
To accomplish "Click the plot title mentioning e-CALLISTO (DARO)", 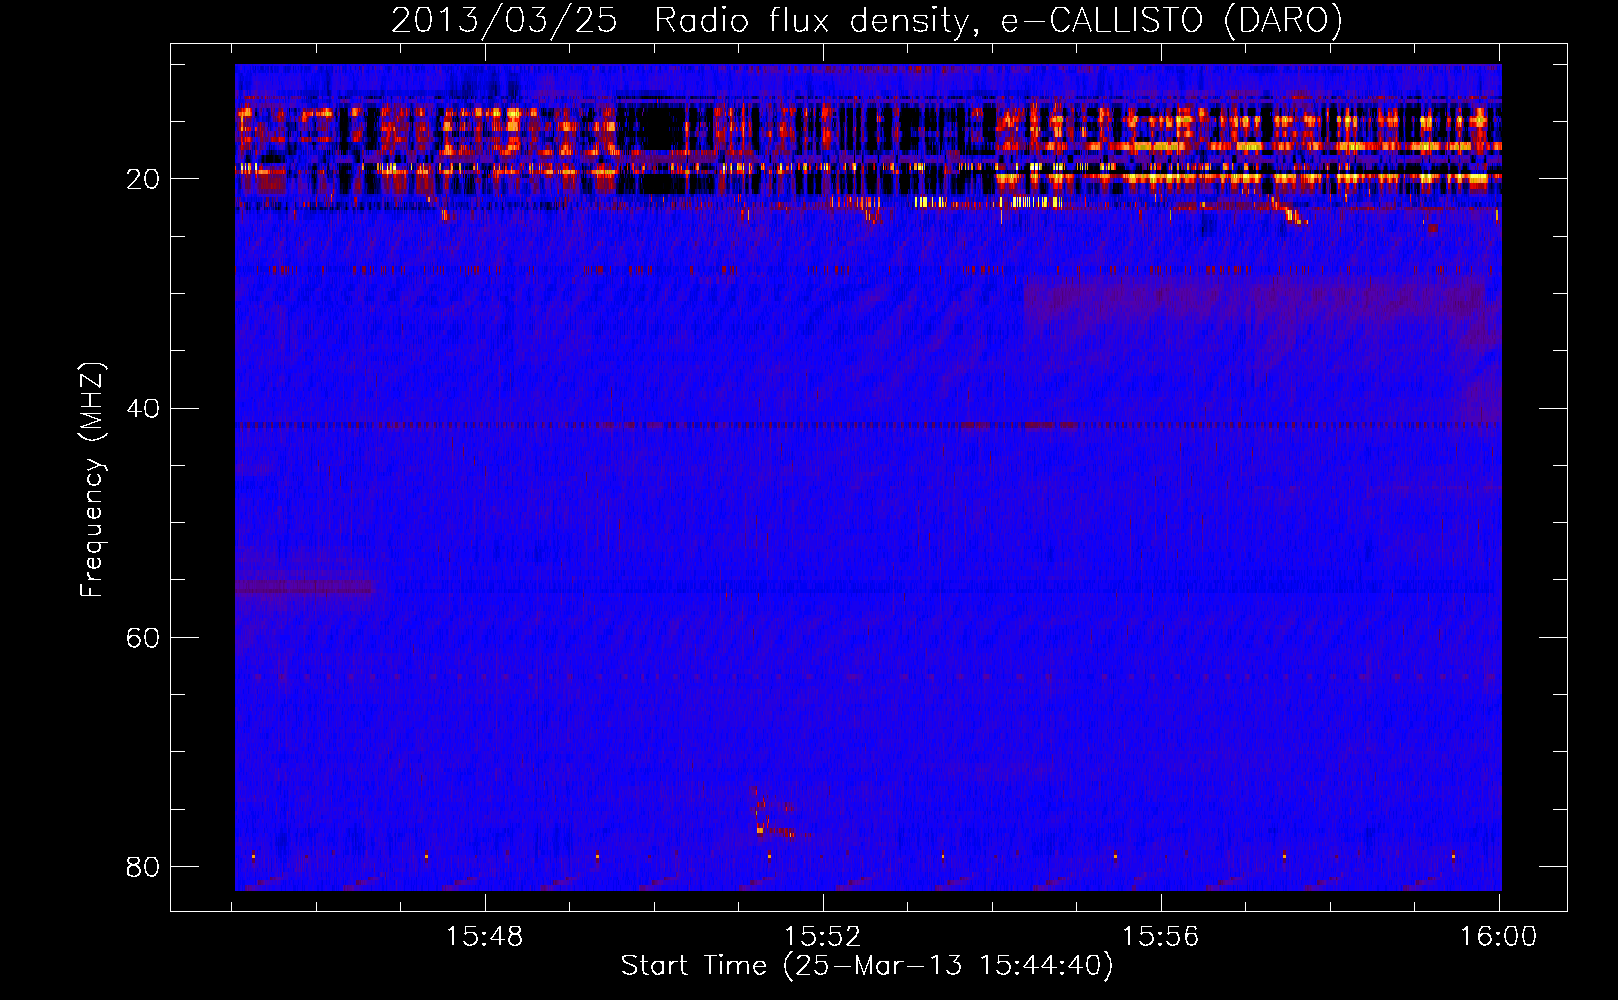I will (866, 20).
